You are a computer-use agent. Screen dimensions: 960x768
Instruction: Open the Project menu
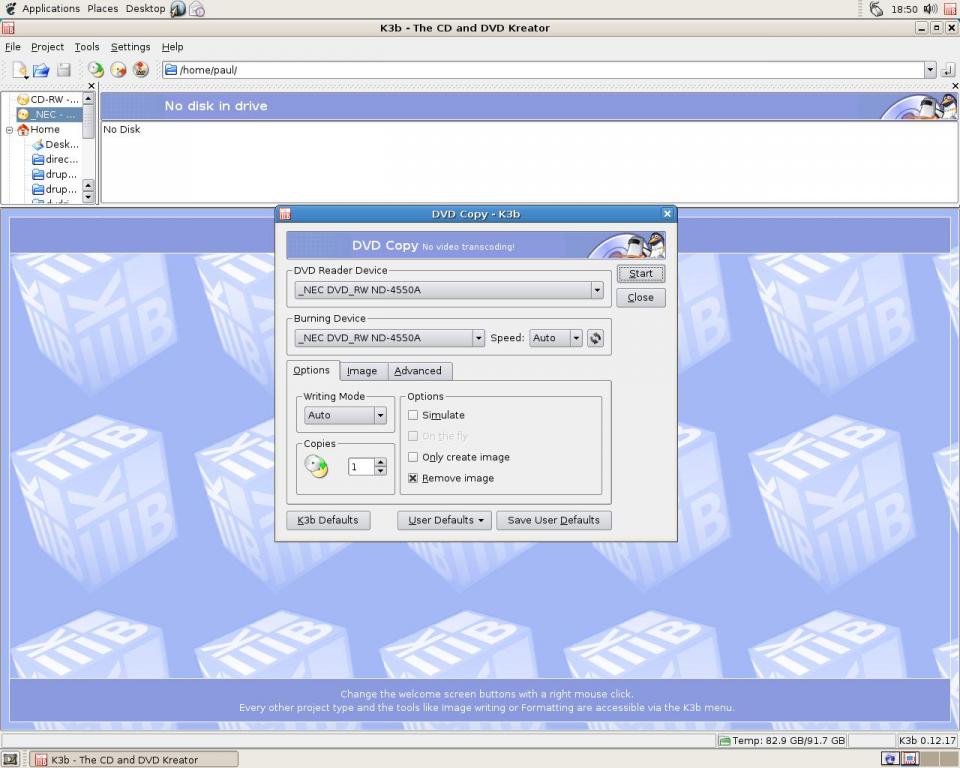[x=47, y=47]
